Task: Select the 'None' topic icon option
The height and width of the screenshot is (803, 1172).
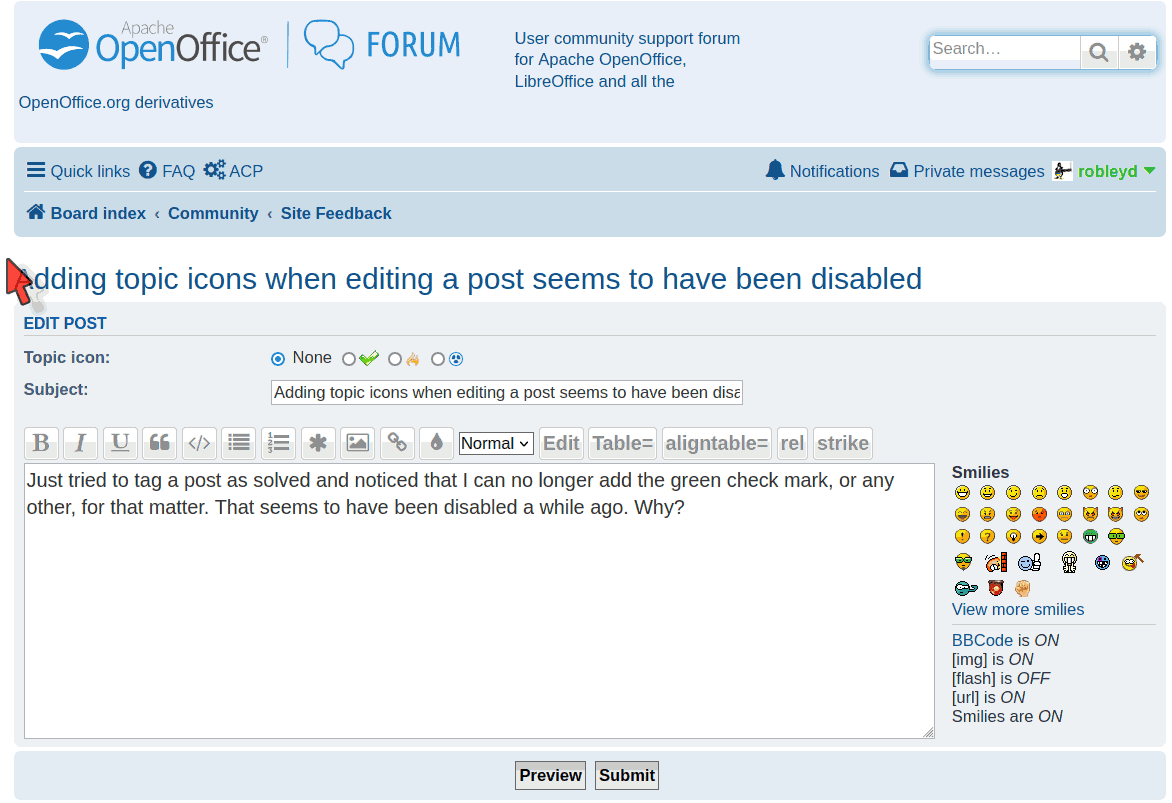Action: coord(278,359)
